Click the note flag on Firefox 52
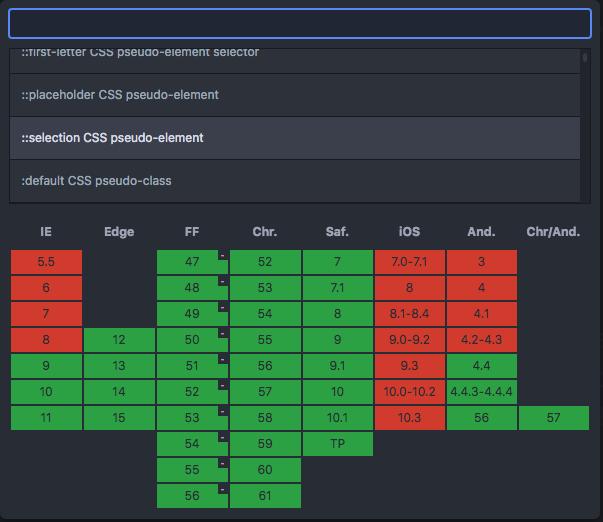603x522 pixels. tap(223, 385)
